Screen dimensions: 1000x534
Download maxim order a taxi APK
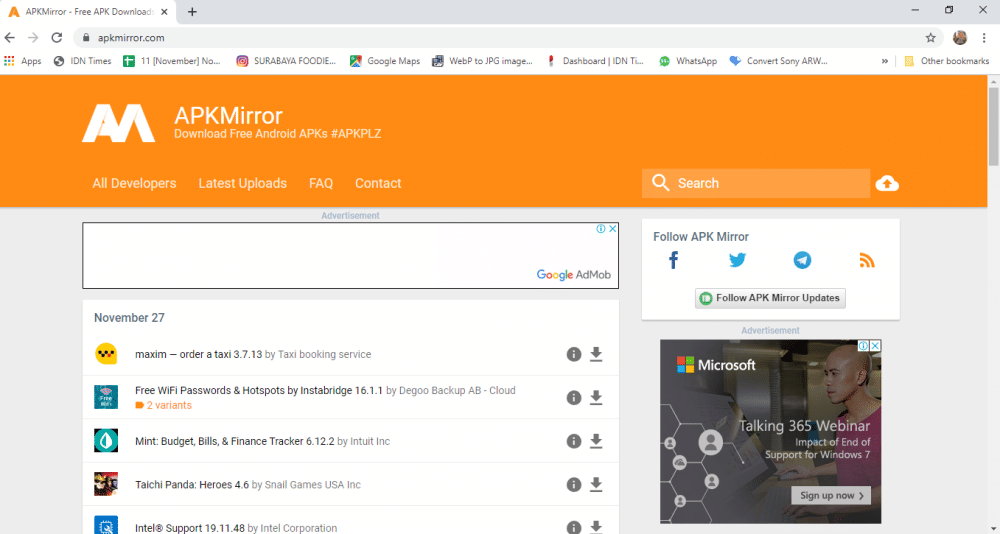[x=596, y=354]
